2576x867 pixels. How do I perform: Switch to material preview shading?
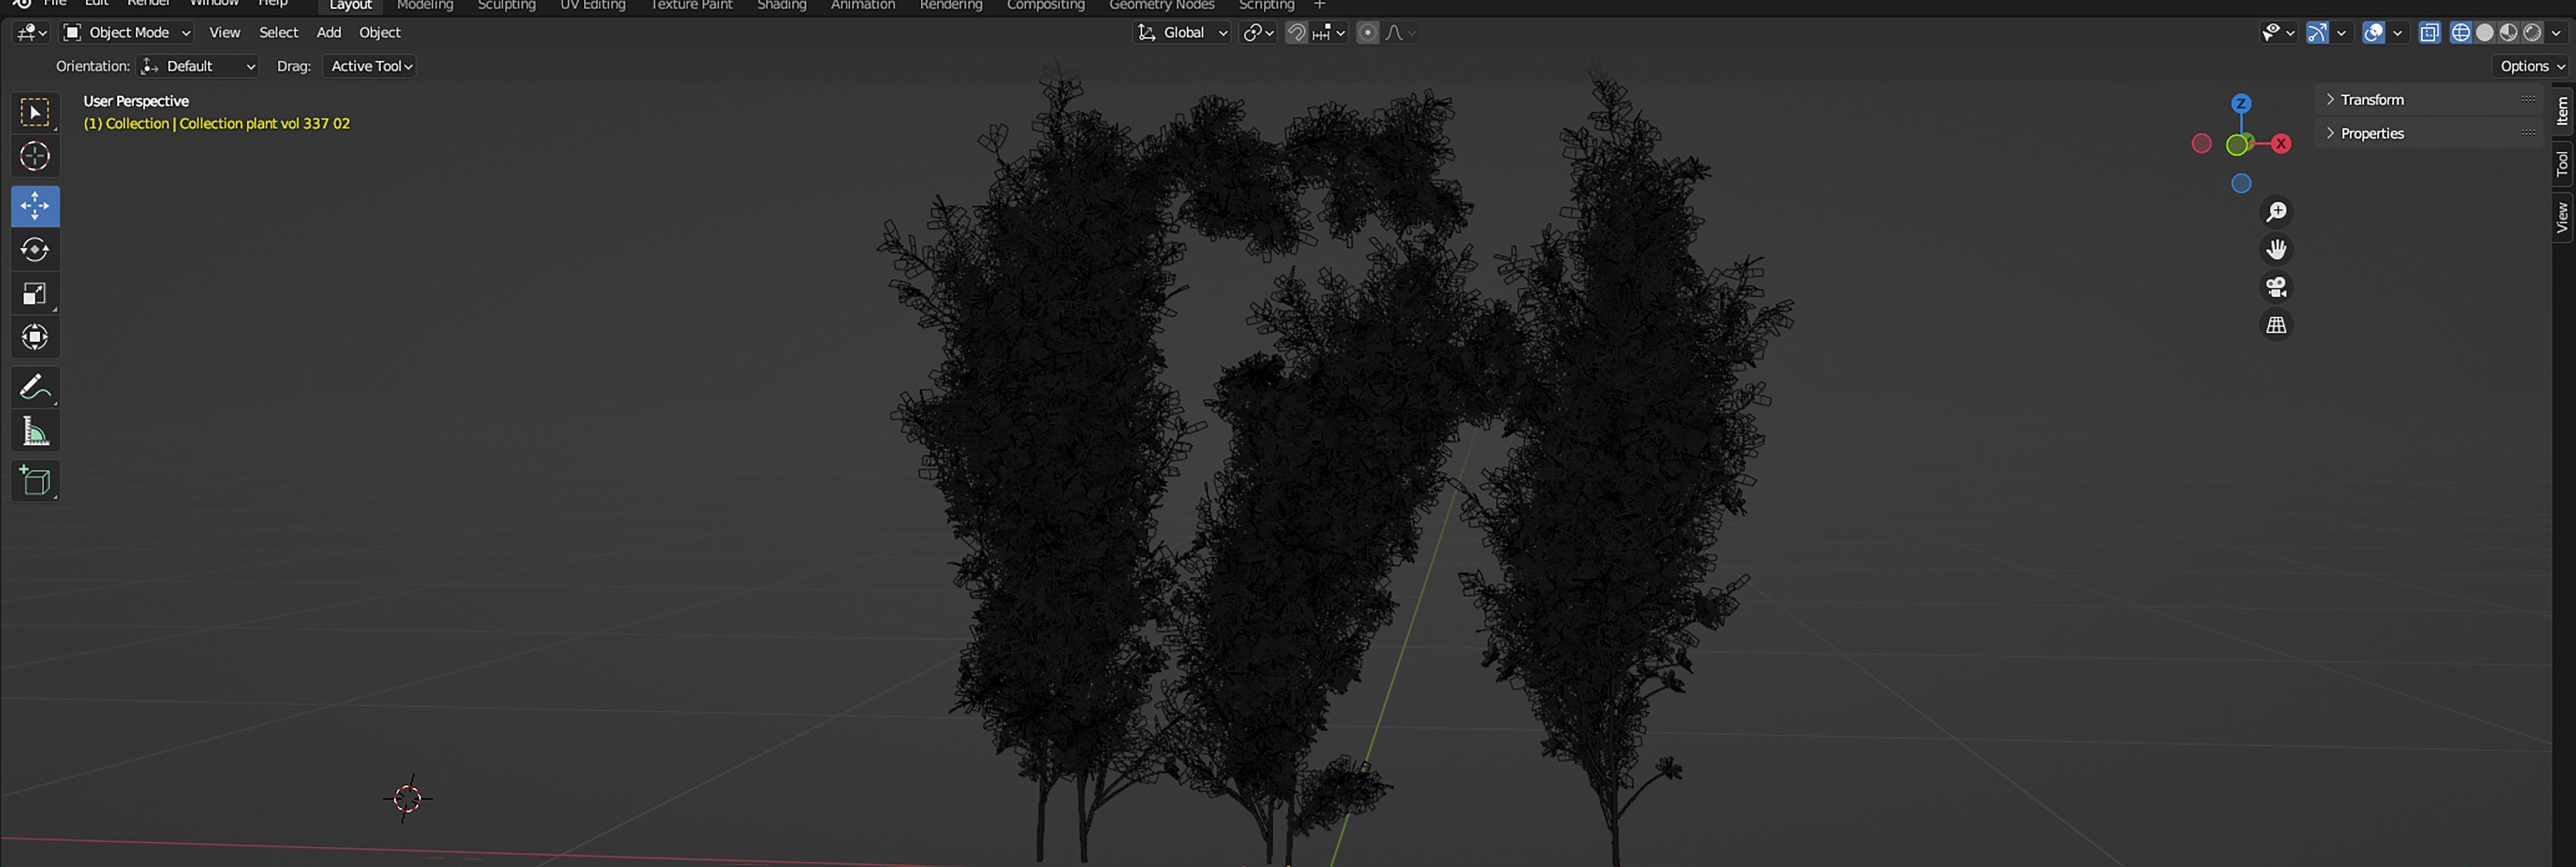pos(2508,33)
